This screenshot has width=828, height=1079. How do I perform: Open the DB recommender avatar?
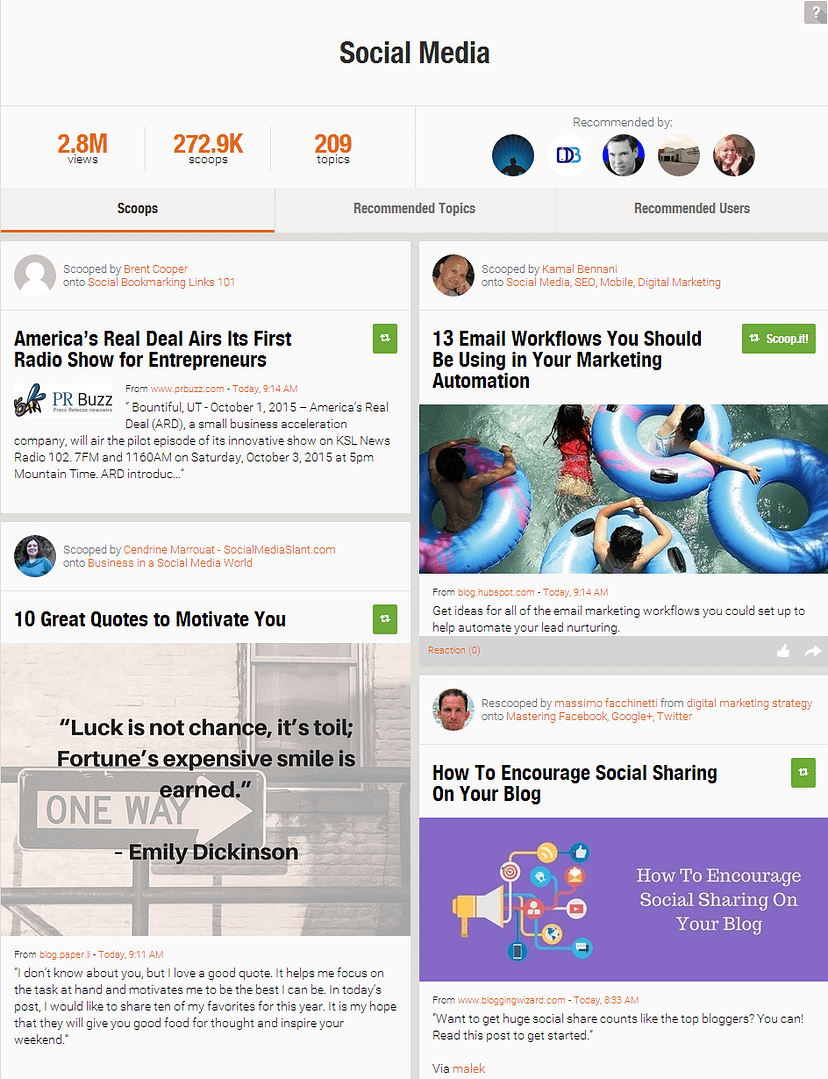point(568,155)
